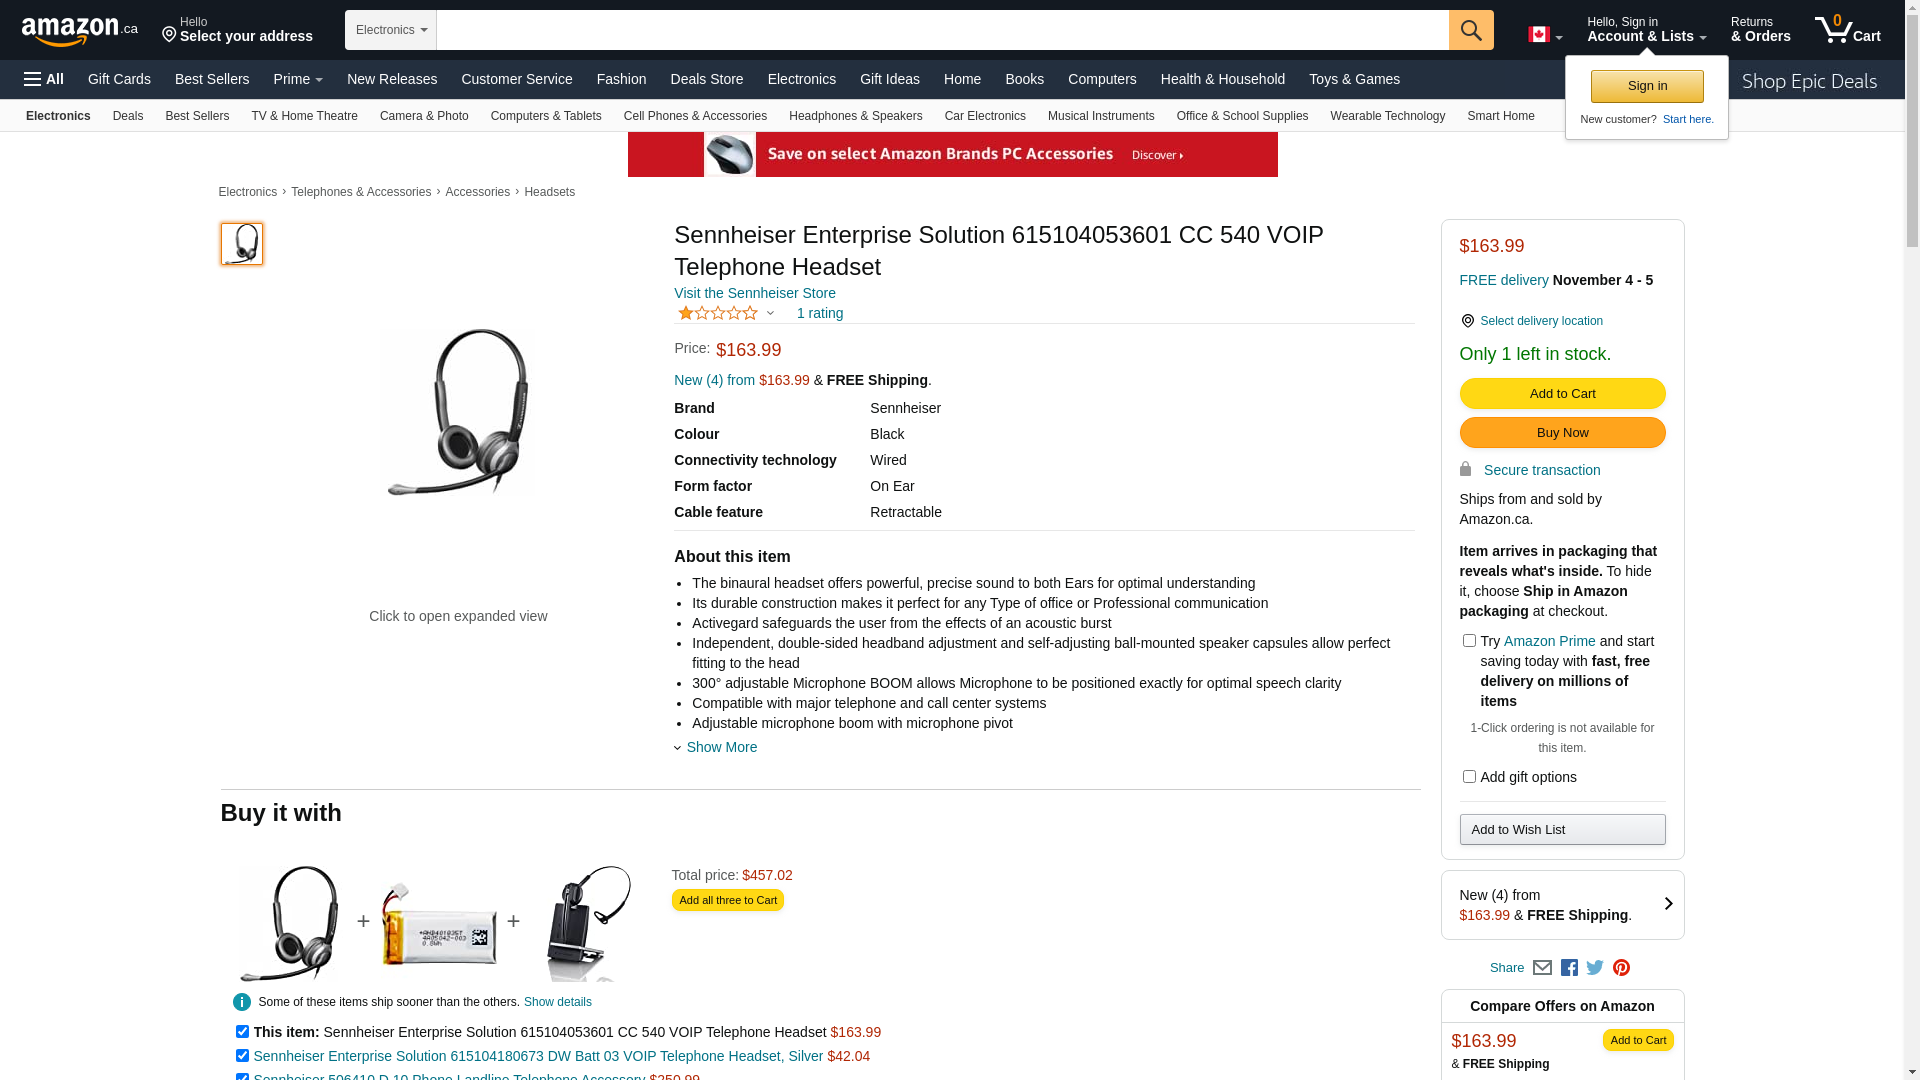Open the Electronics search category dropdown
The width and height of the screenshot is (1920, 1080).
pyautogui.click(x=391, y=30)
